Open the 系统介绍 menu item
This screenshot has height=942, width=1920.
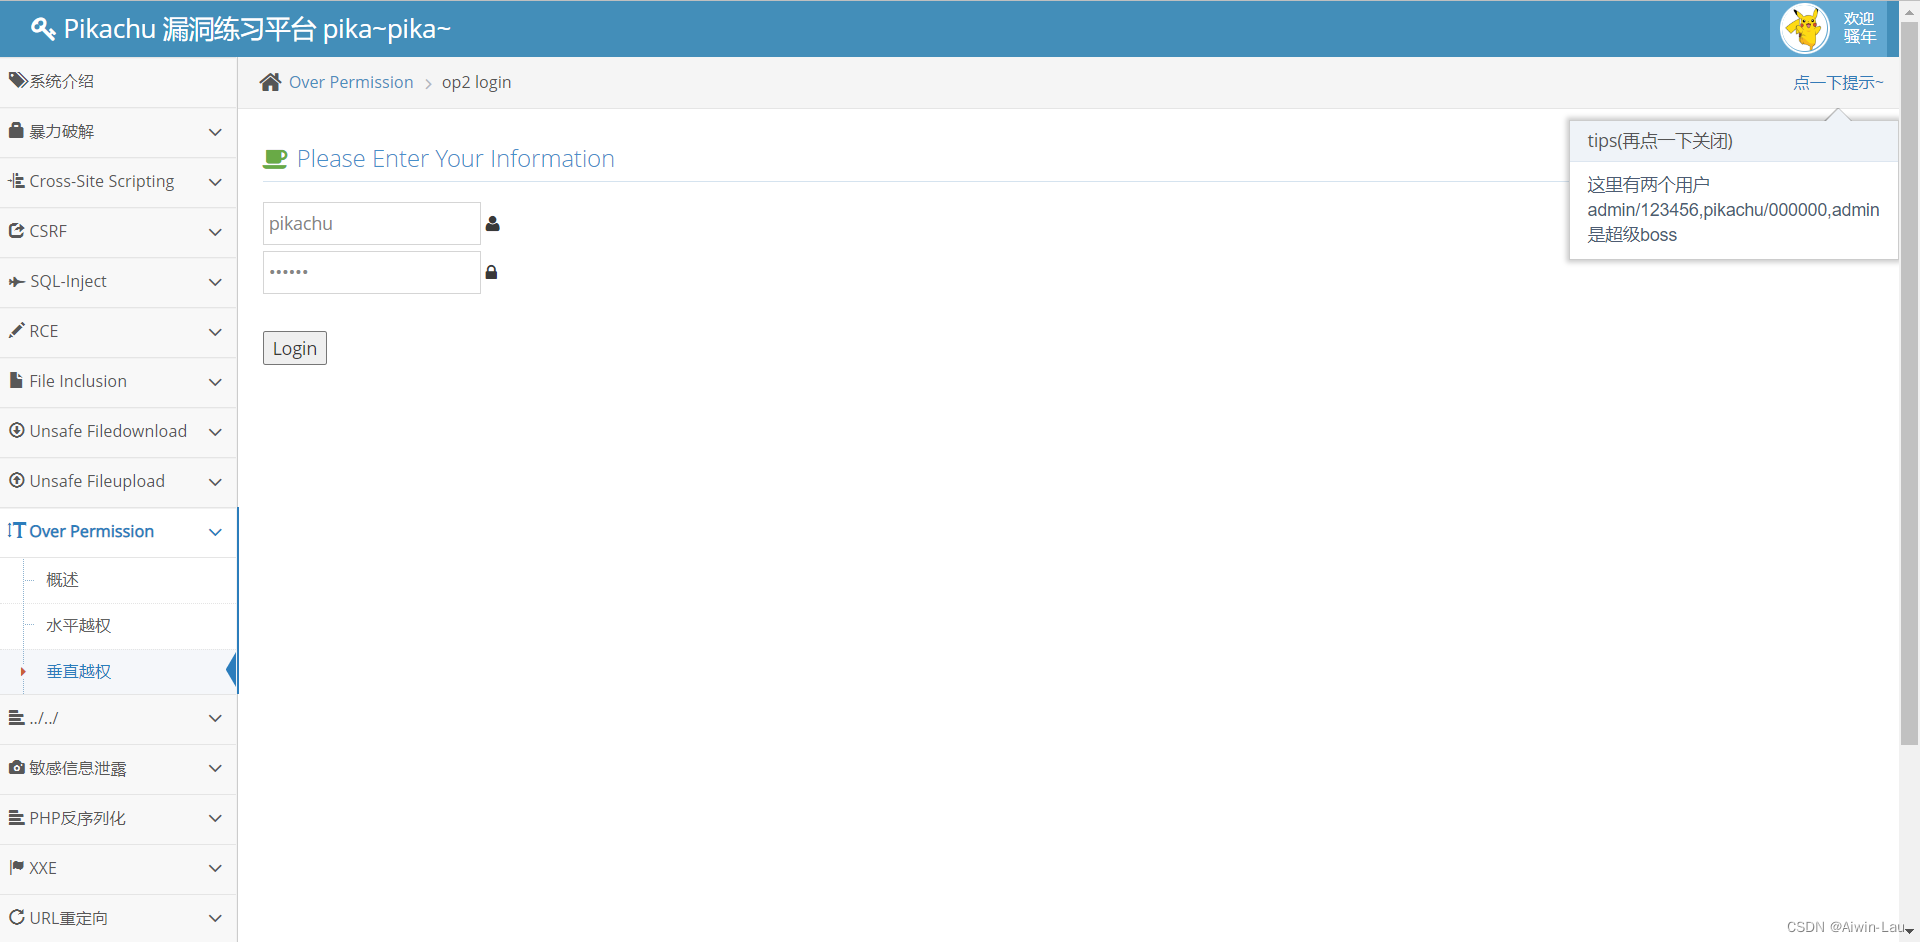pos(118,81)
